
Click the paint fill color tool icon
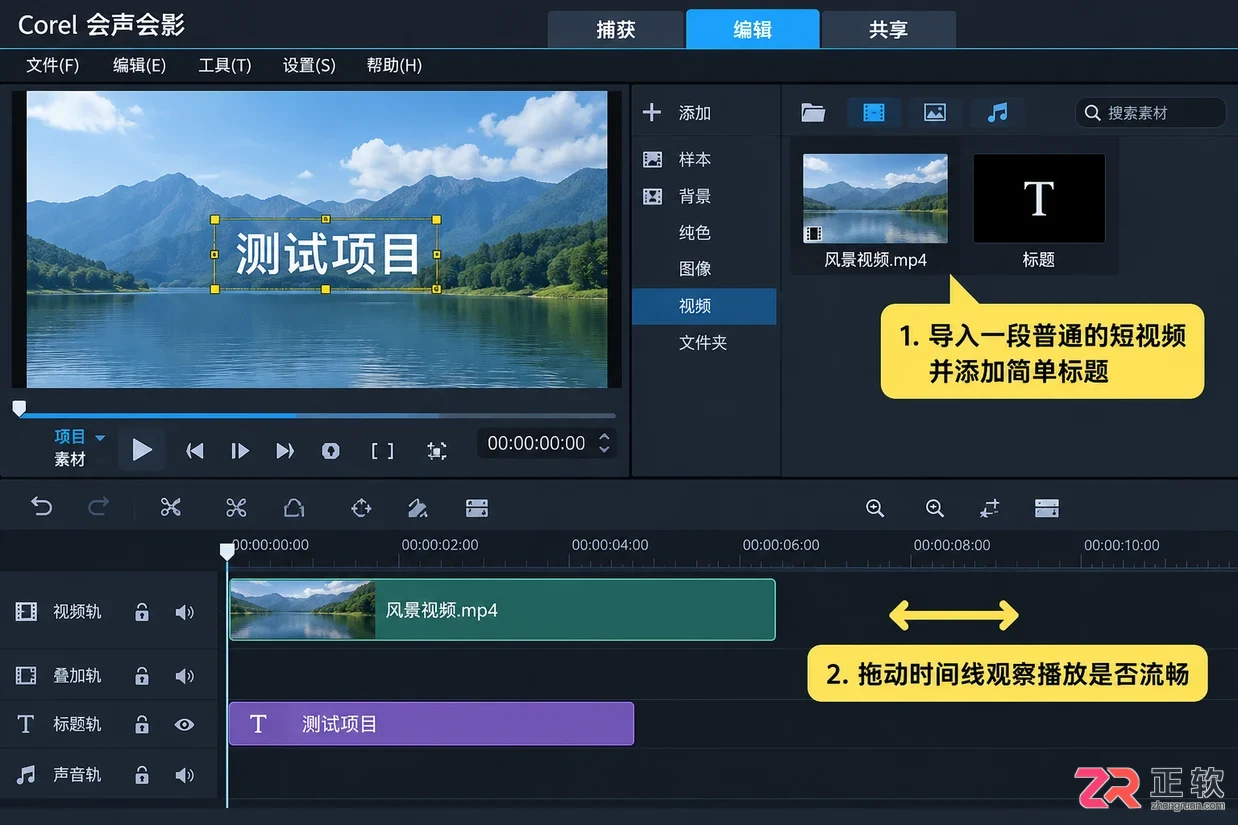tap(418, 508)
